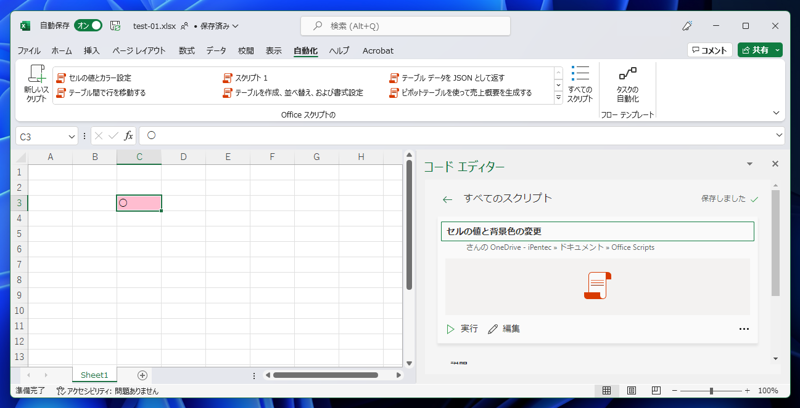Move the script gallery down one row

tap(559, 85)
